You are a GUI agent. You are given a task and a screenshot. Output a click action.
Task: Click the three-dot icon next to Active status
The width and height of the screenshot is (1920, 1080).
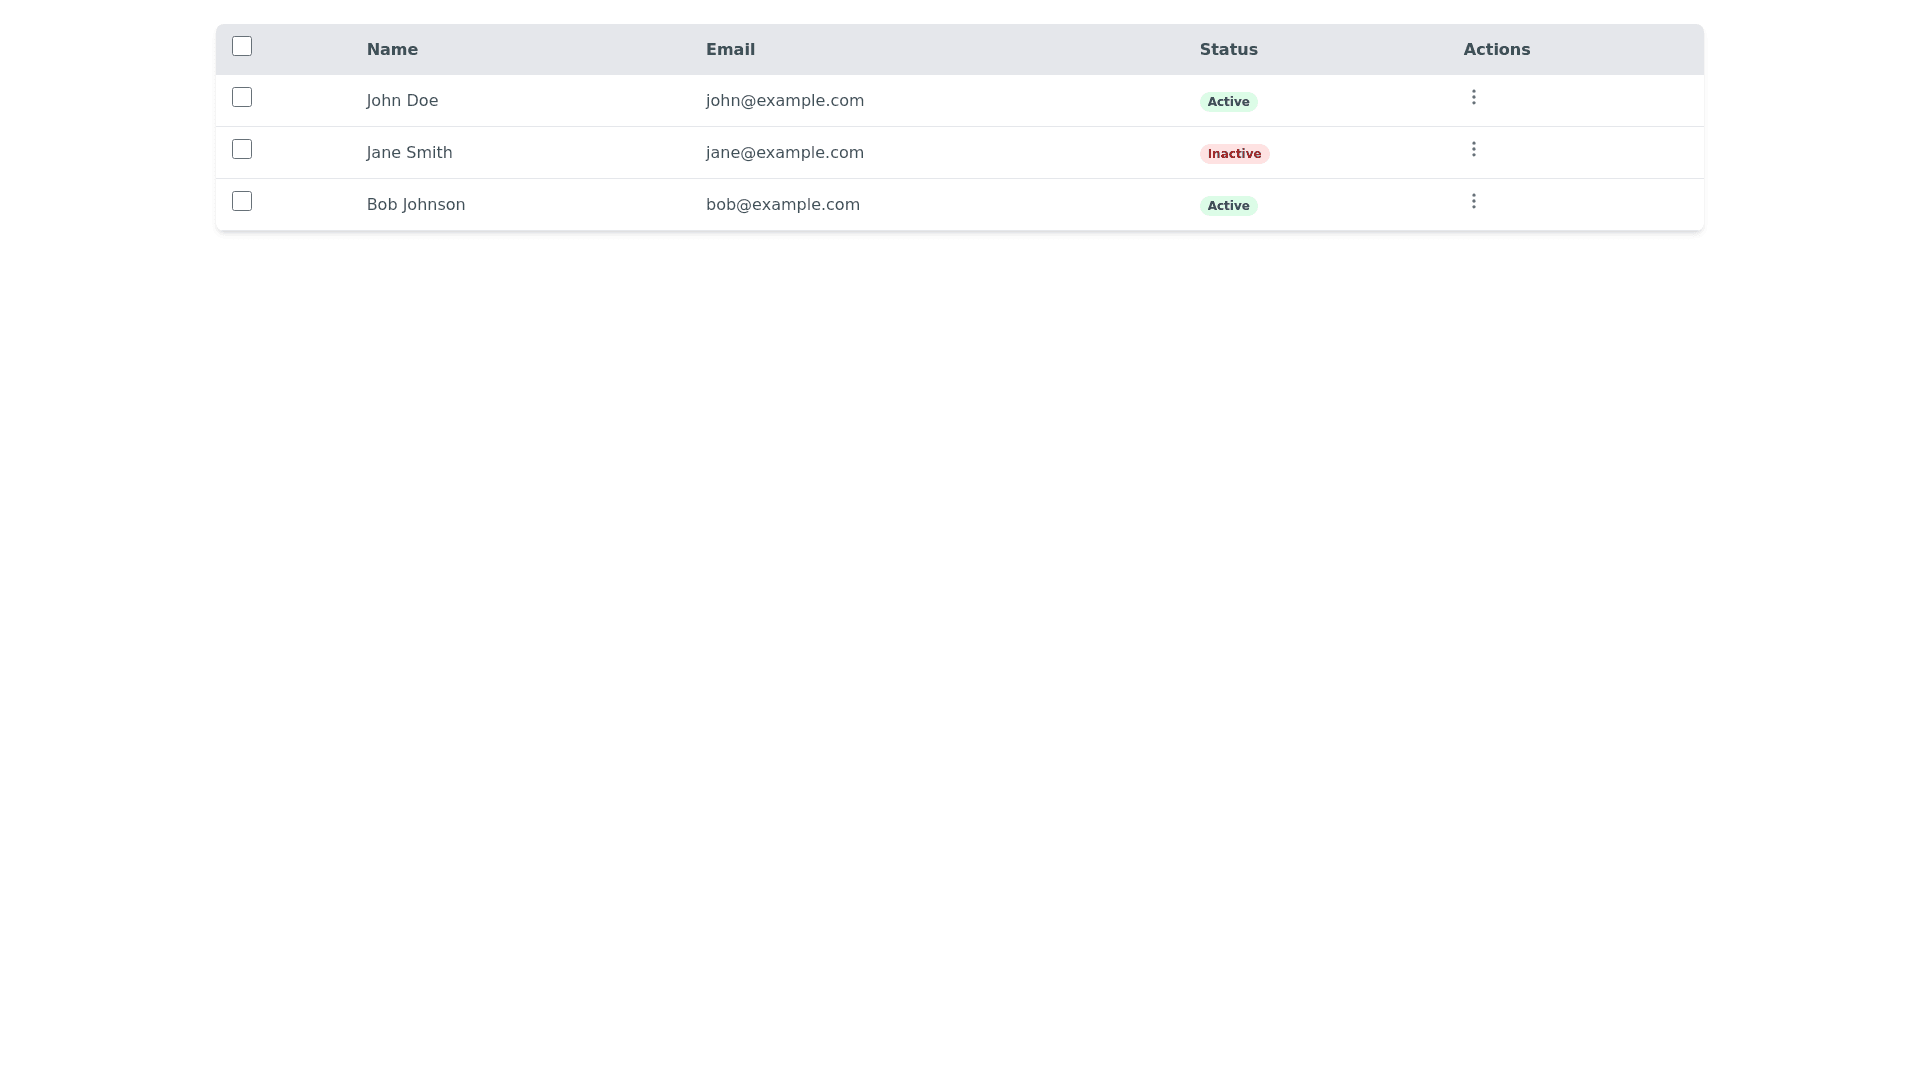coord(1473,97)
